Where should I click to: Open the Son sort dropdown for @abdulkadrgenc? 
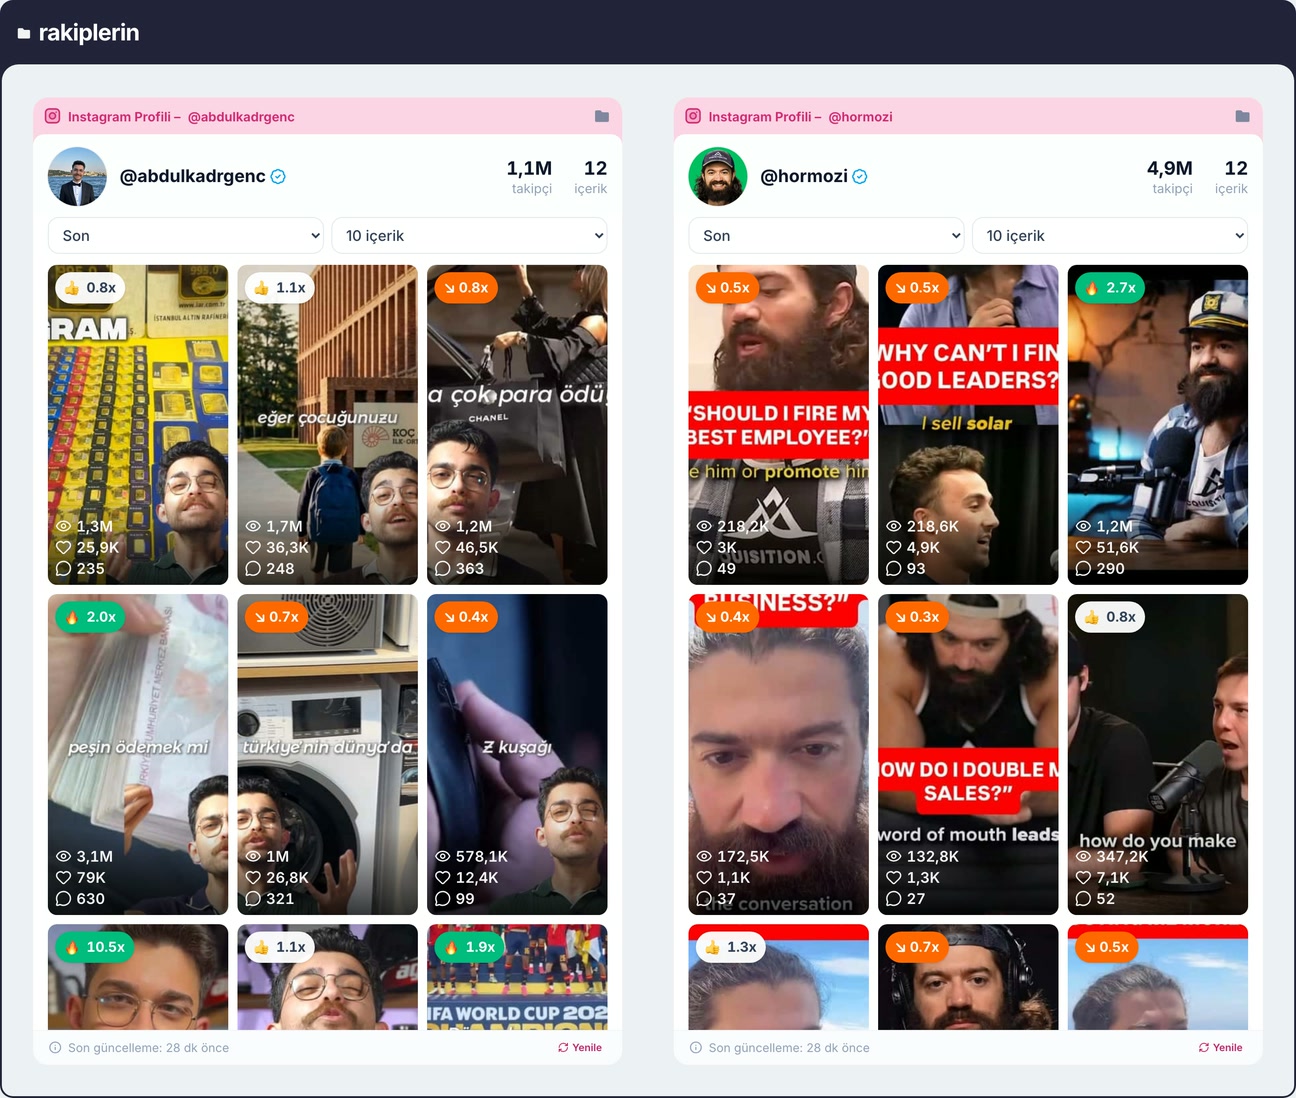coord(186,236)
